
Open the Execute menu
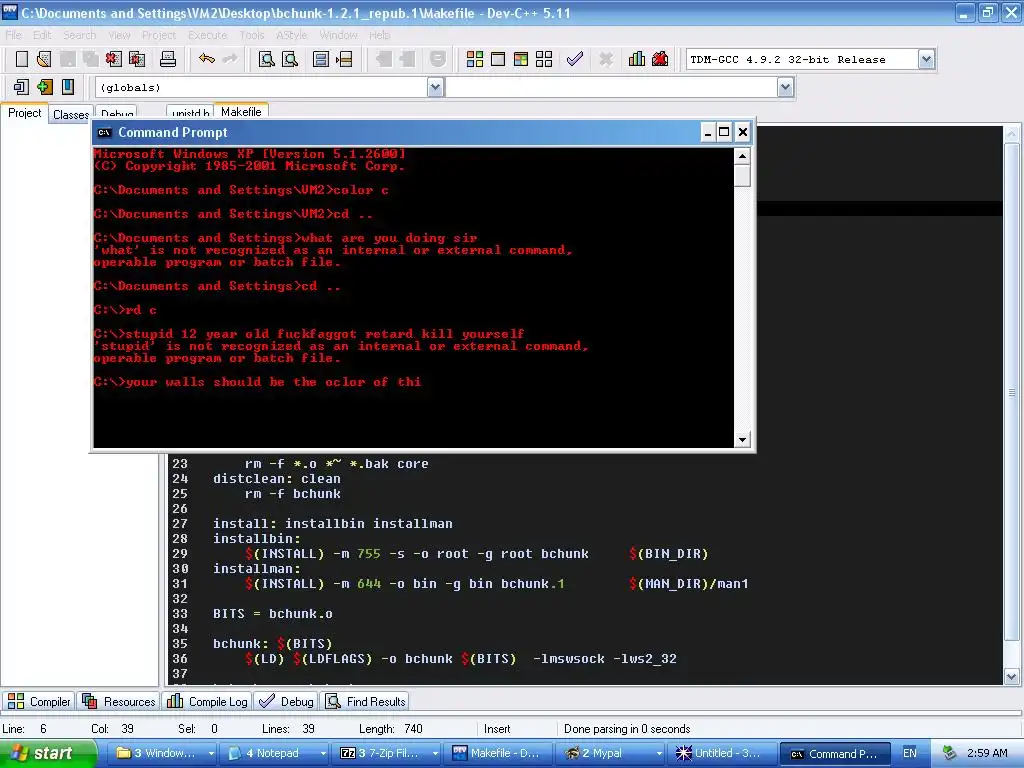pos(208,35)
